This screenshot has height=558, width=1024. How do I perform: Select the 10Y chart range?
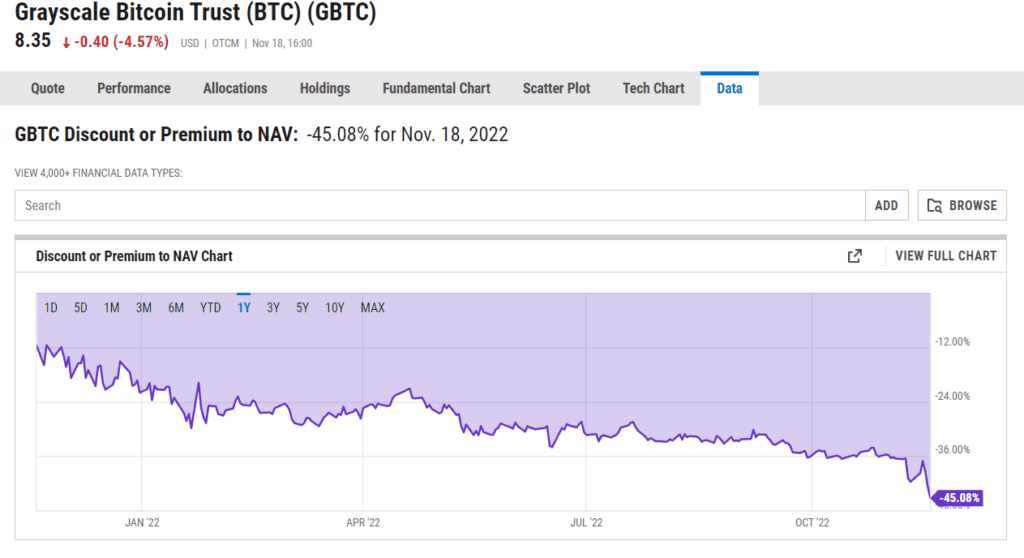pyautogui.click(x=334, y=308)
